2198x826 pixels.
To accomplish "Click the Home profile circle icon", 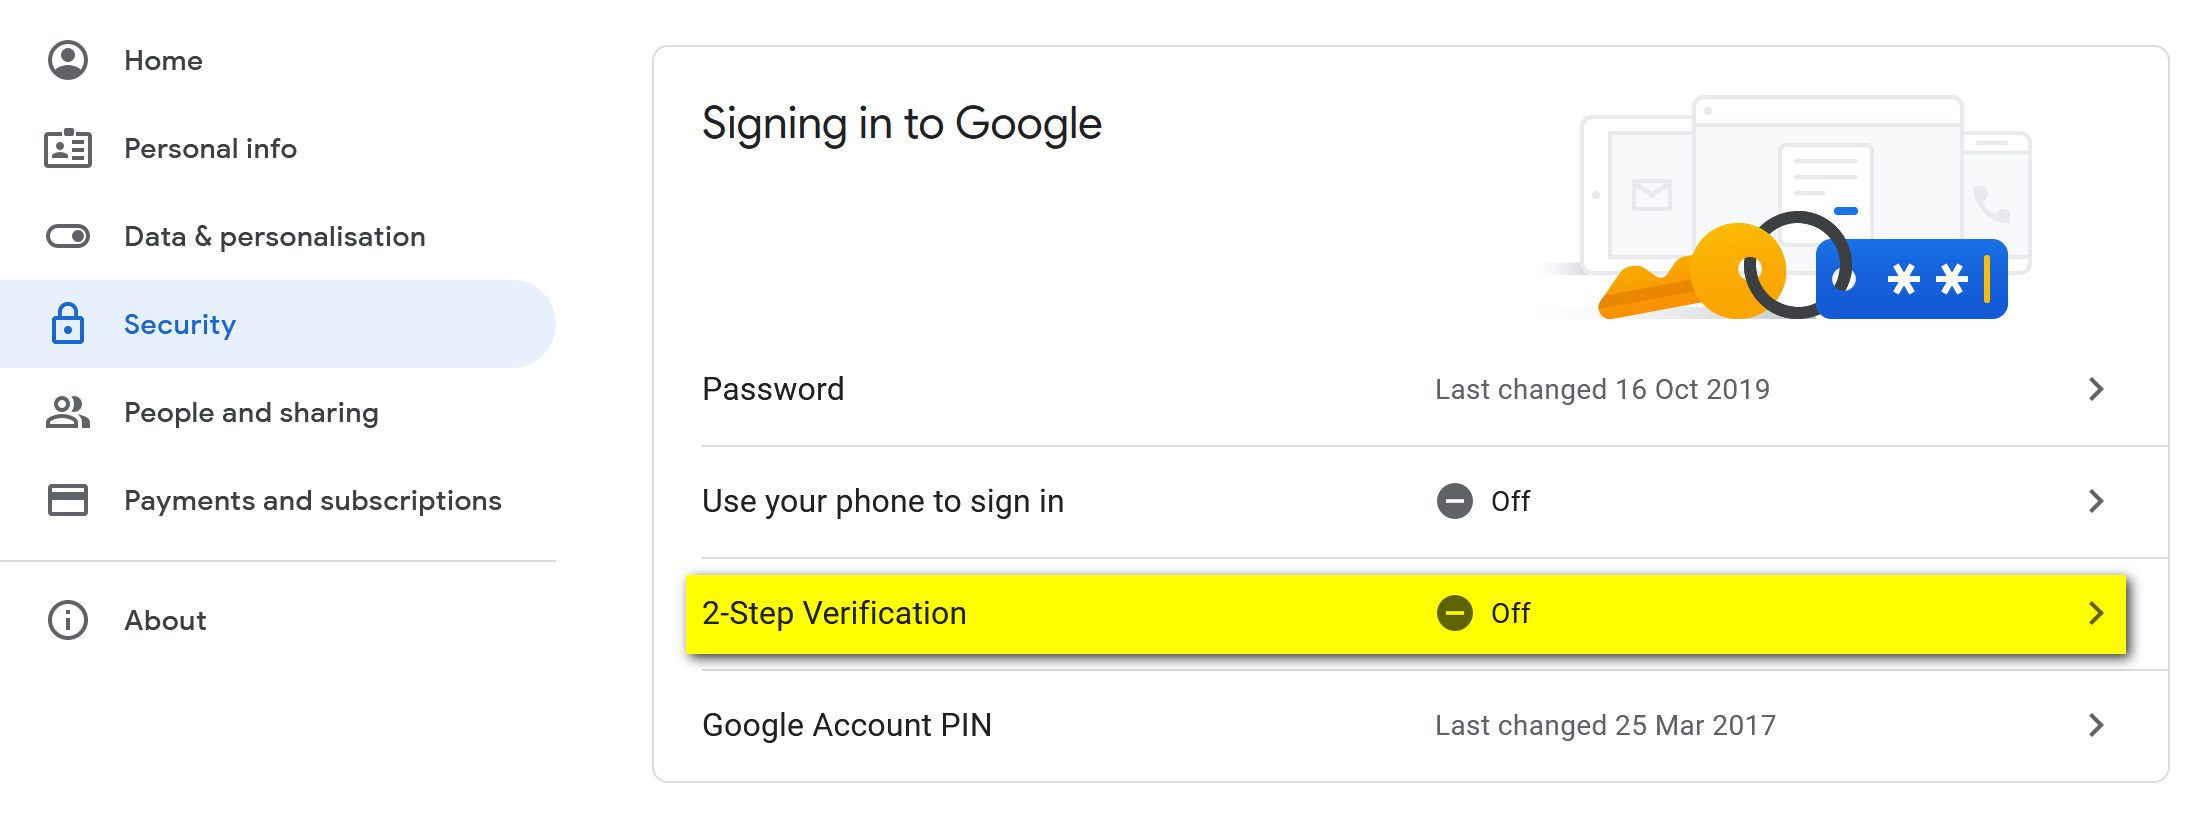I will [68, 60].
